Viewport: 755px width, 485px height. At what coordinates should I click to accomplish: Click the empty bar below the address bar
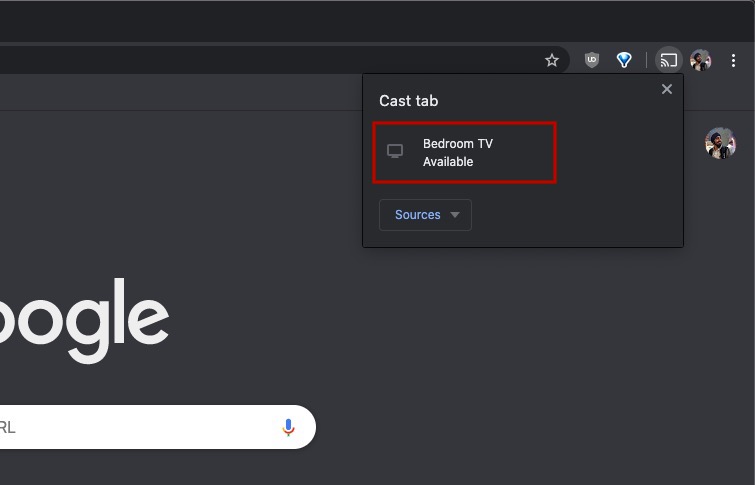(x=180, y=93)
